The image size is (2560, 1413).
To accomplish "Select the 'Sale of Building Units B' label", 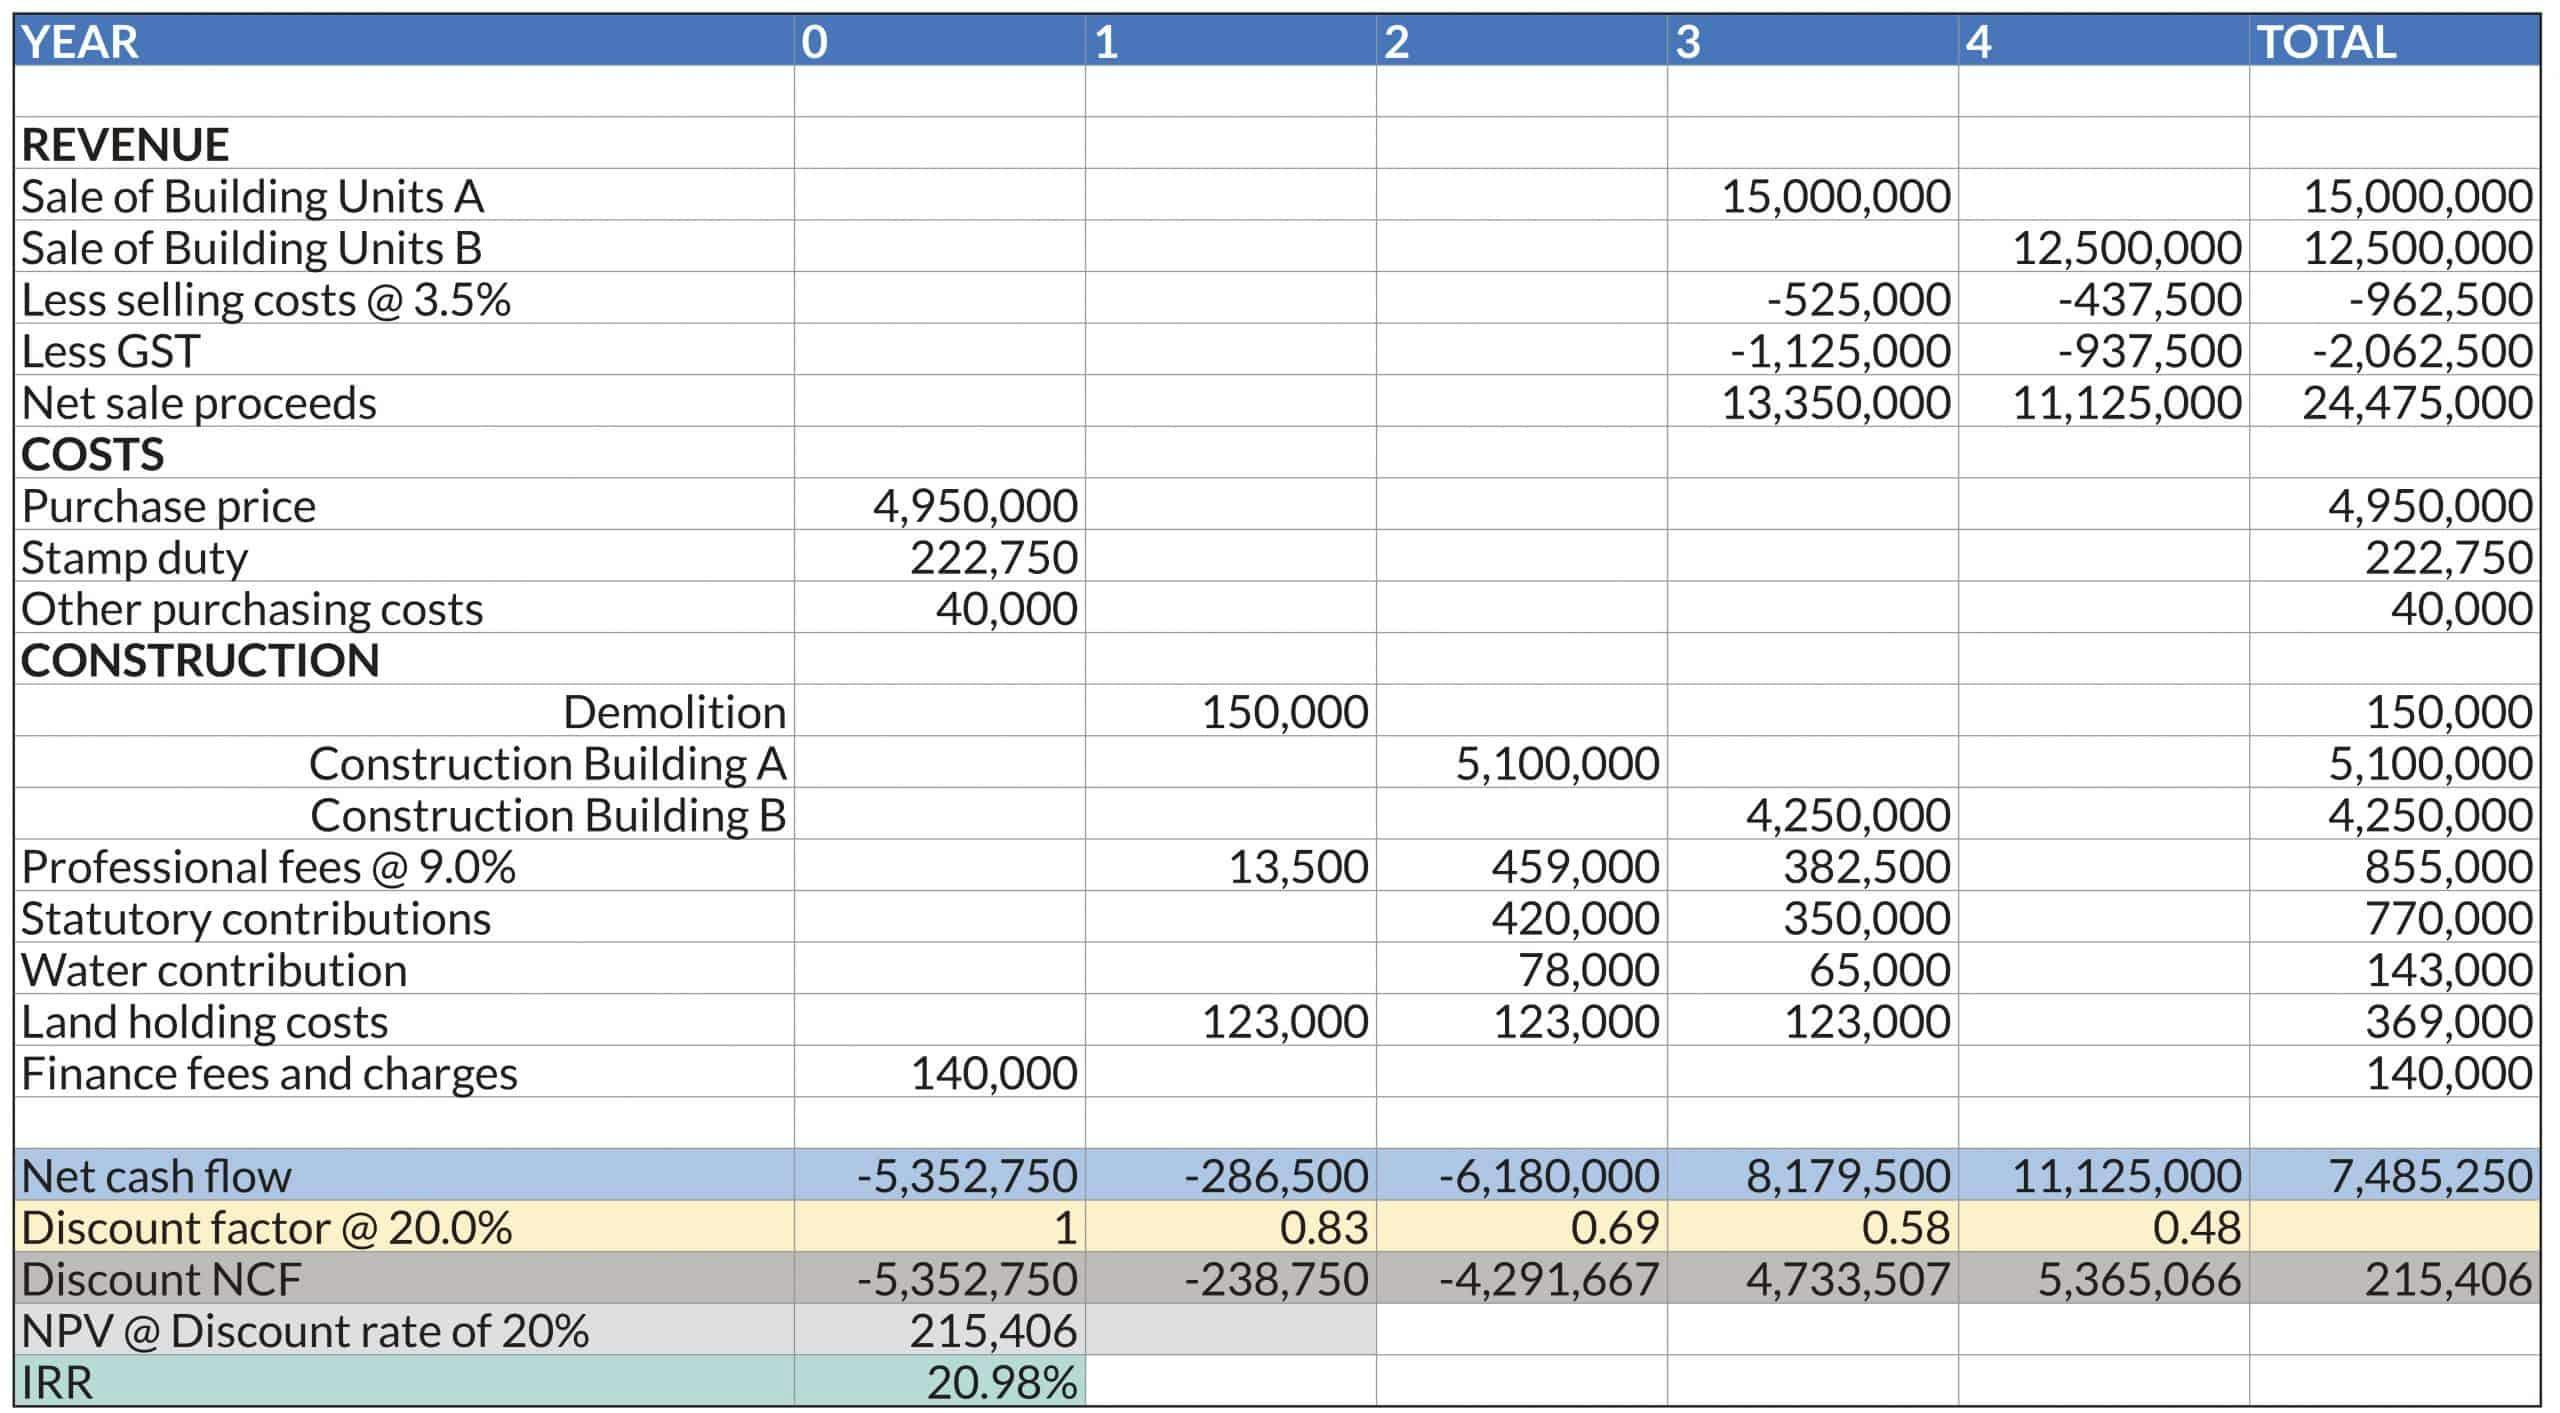I will click(251, 248).
